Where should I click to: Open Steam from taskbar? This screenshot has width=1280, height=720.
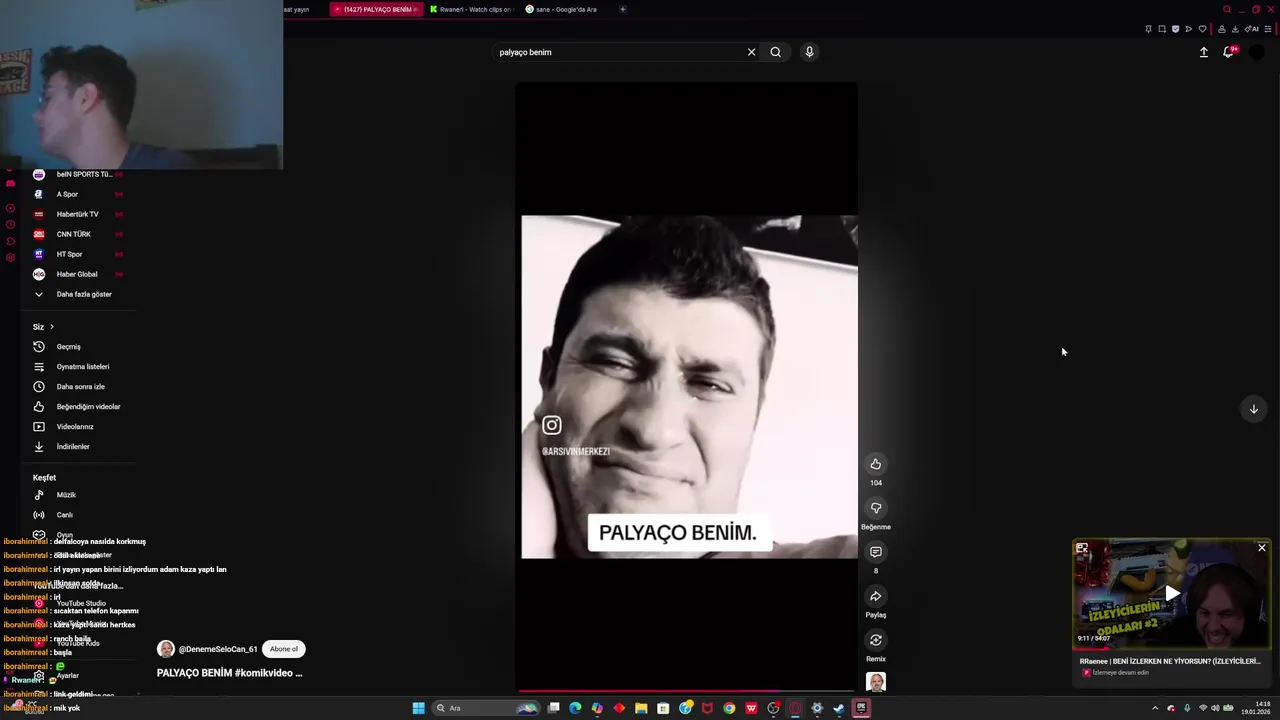(x=839, y=708)
